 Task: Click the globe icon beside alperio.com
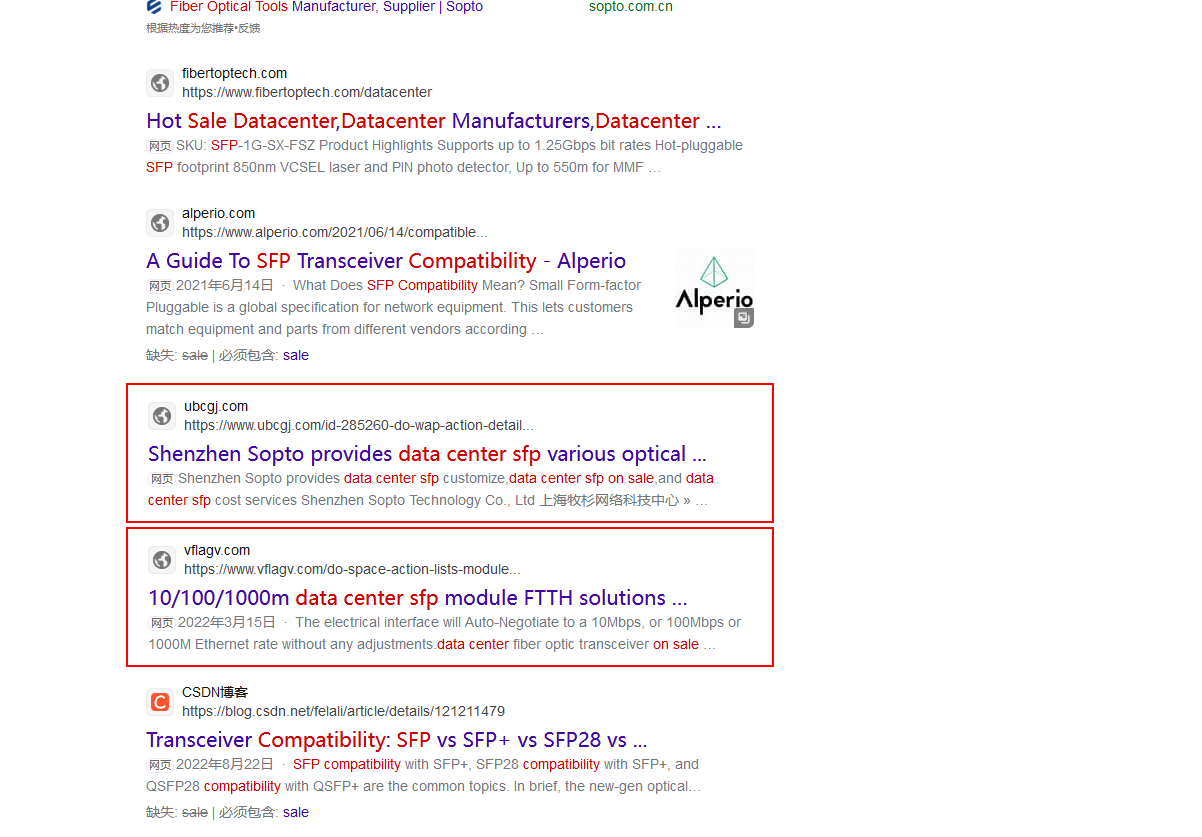(160, 223)
